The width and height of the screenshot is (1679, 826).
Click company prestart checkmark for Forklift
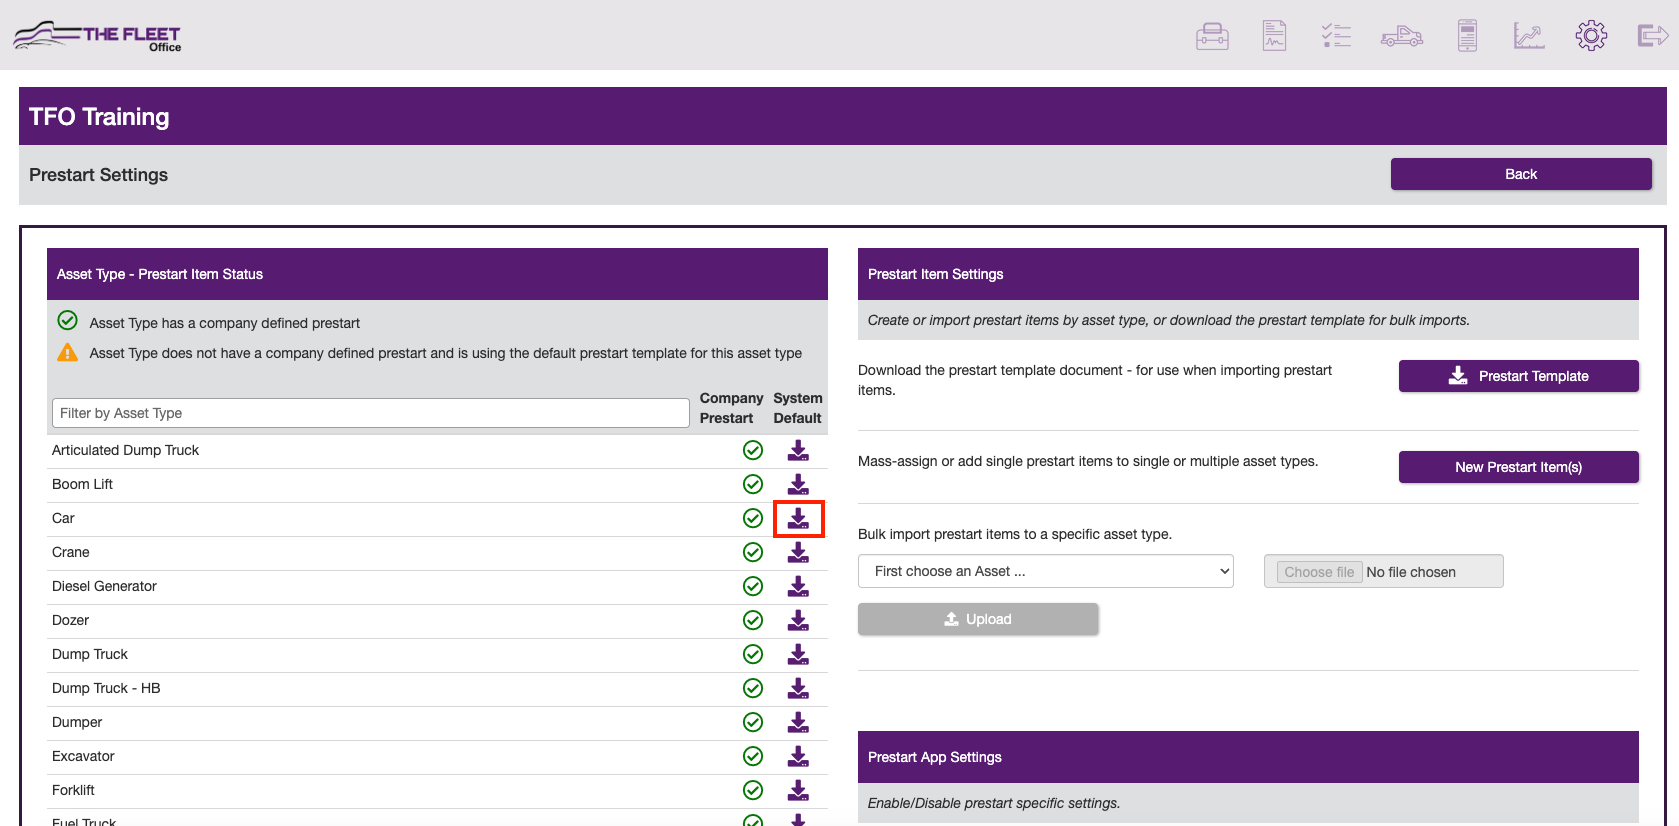(753, 790)
